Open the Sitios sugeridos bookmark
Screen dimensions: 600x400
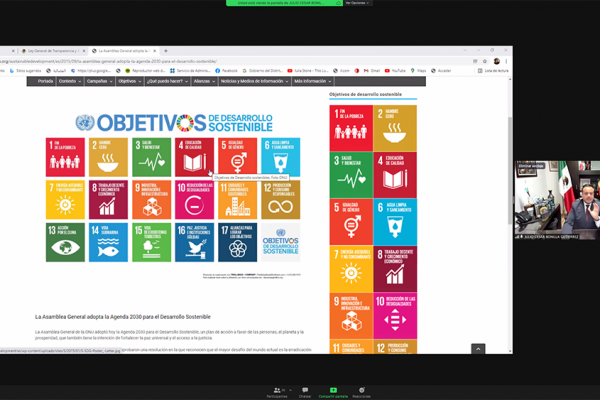click(25, 71)
